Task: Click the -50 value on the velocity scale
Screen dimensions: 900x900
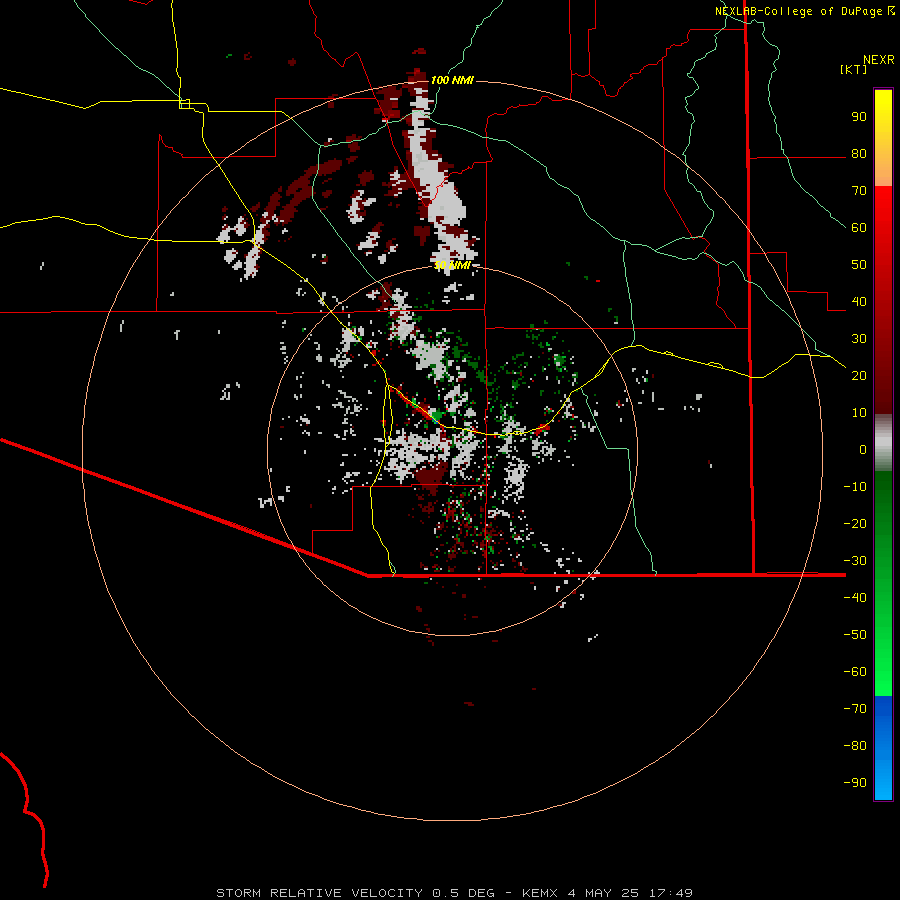Action: [x=855, y=634]
